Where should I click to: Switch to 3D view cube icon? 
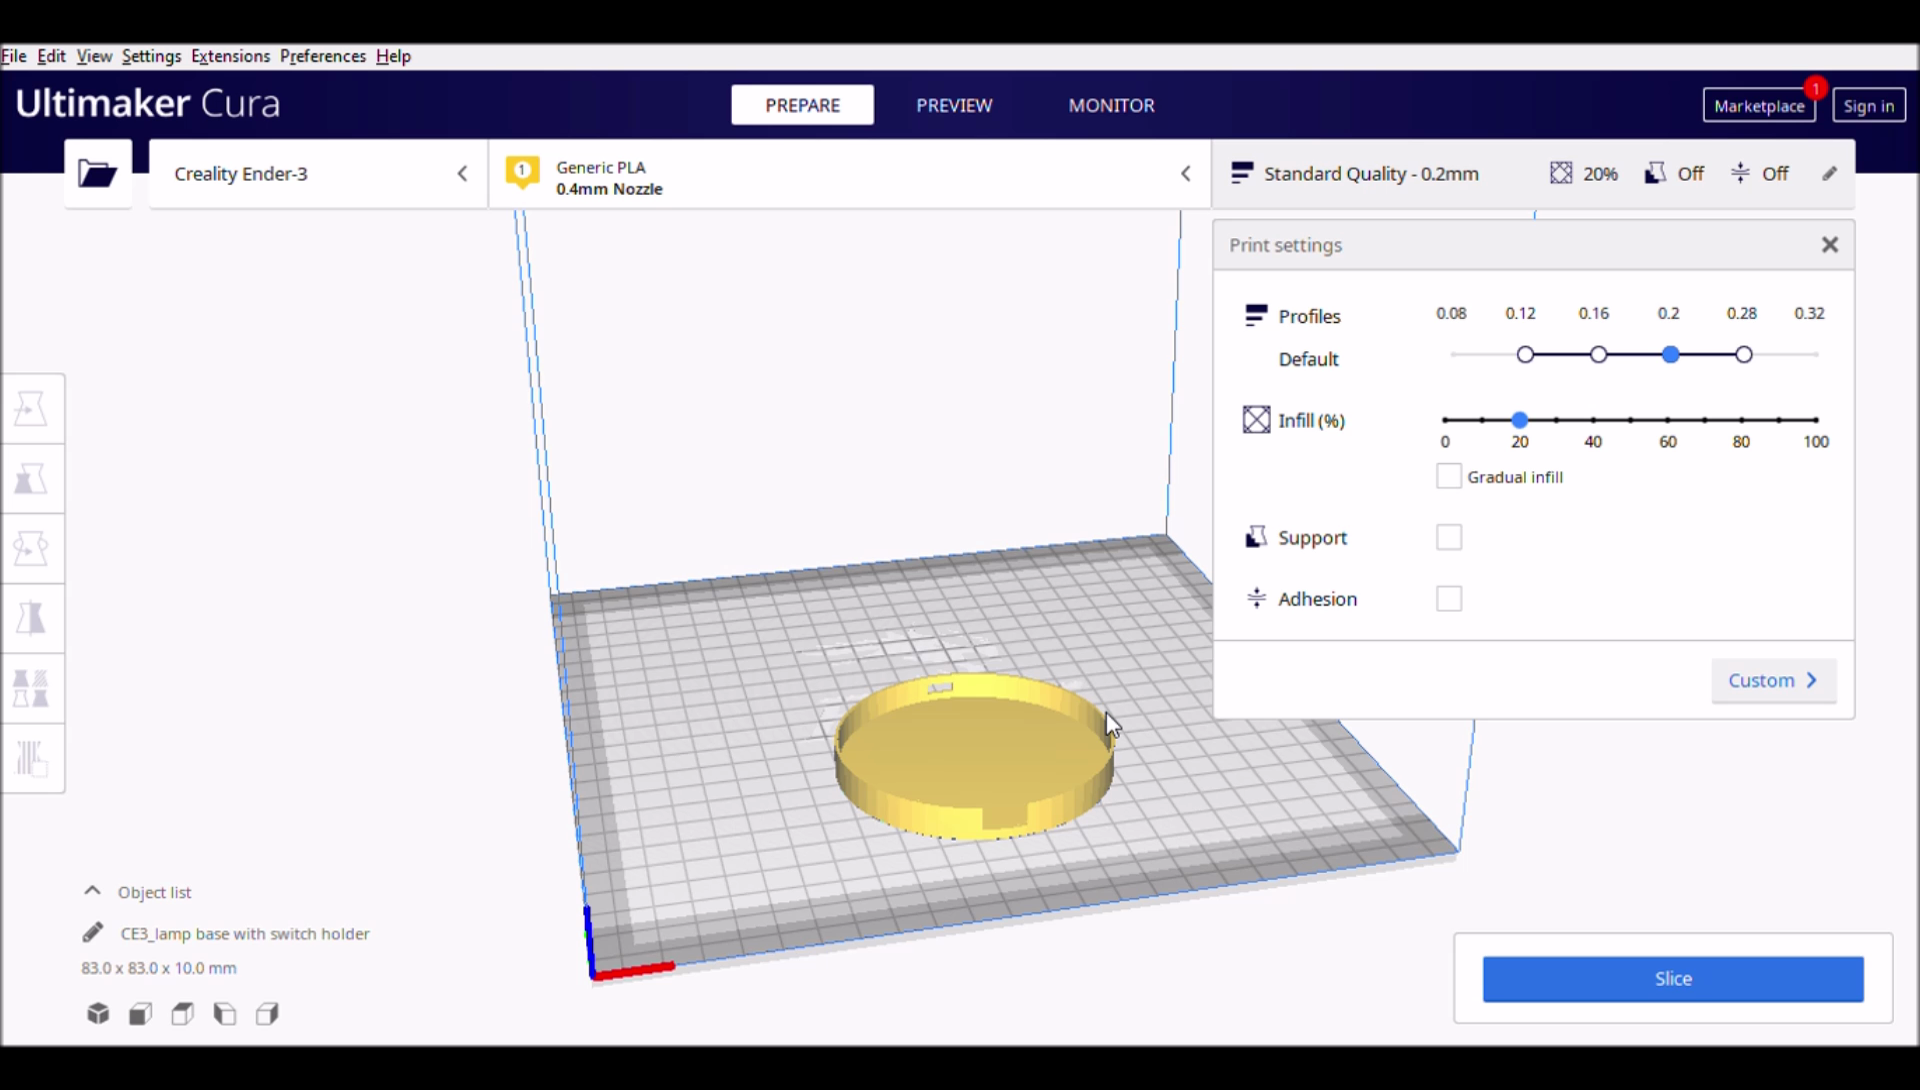point(98,1014)
